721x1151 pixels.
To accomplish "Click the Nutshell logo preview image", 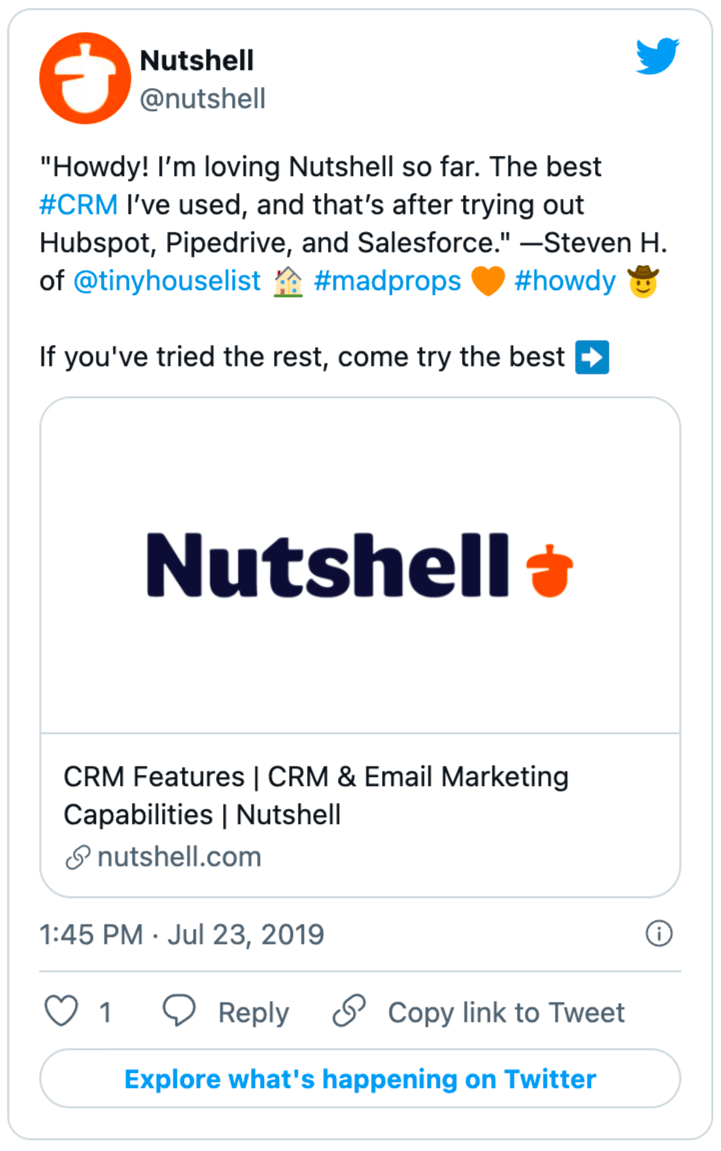I will tap(360, 563).
